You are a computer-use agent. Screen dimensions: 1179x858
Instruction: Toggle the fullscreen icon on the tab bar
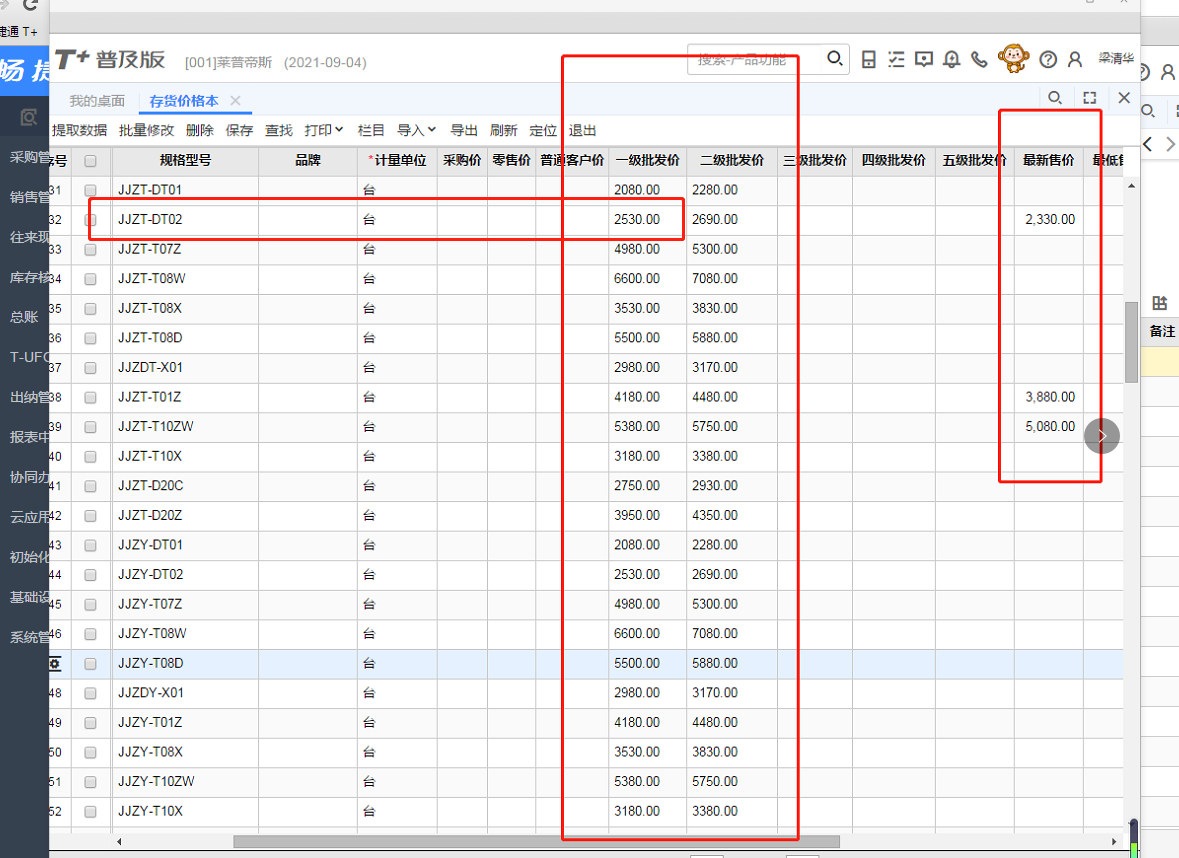click(1090, 98)
